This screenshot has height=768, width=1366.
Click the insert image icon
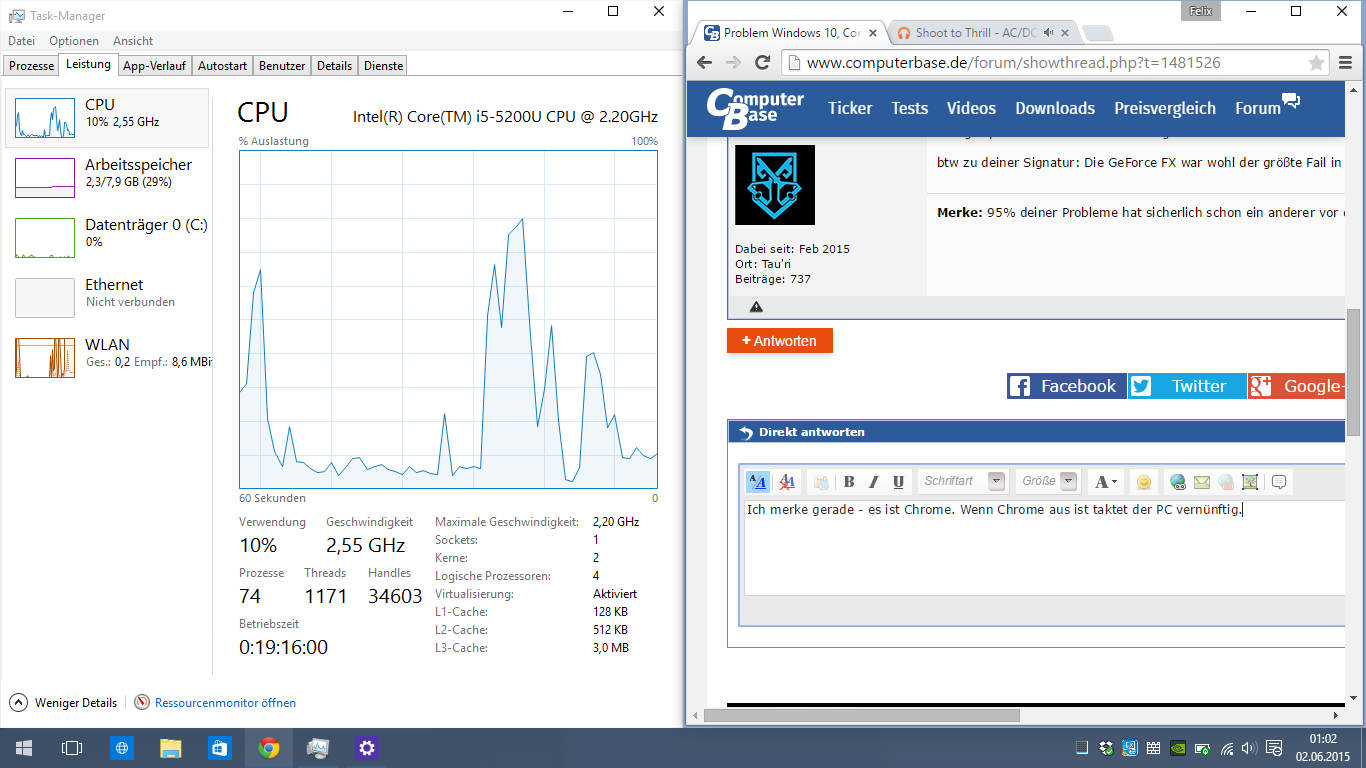point(1250,482)
